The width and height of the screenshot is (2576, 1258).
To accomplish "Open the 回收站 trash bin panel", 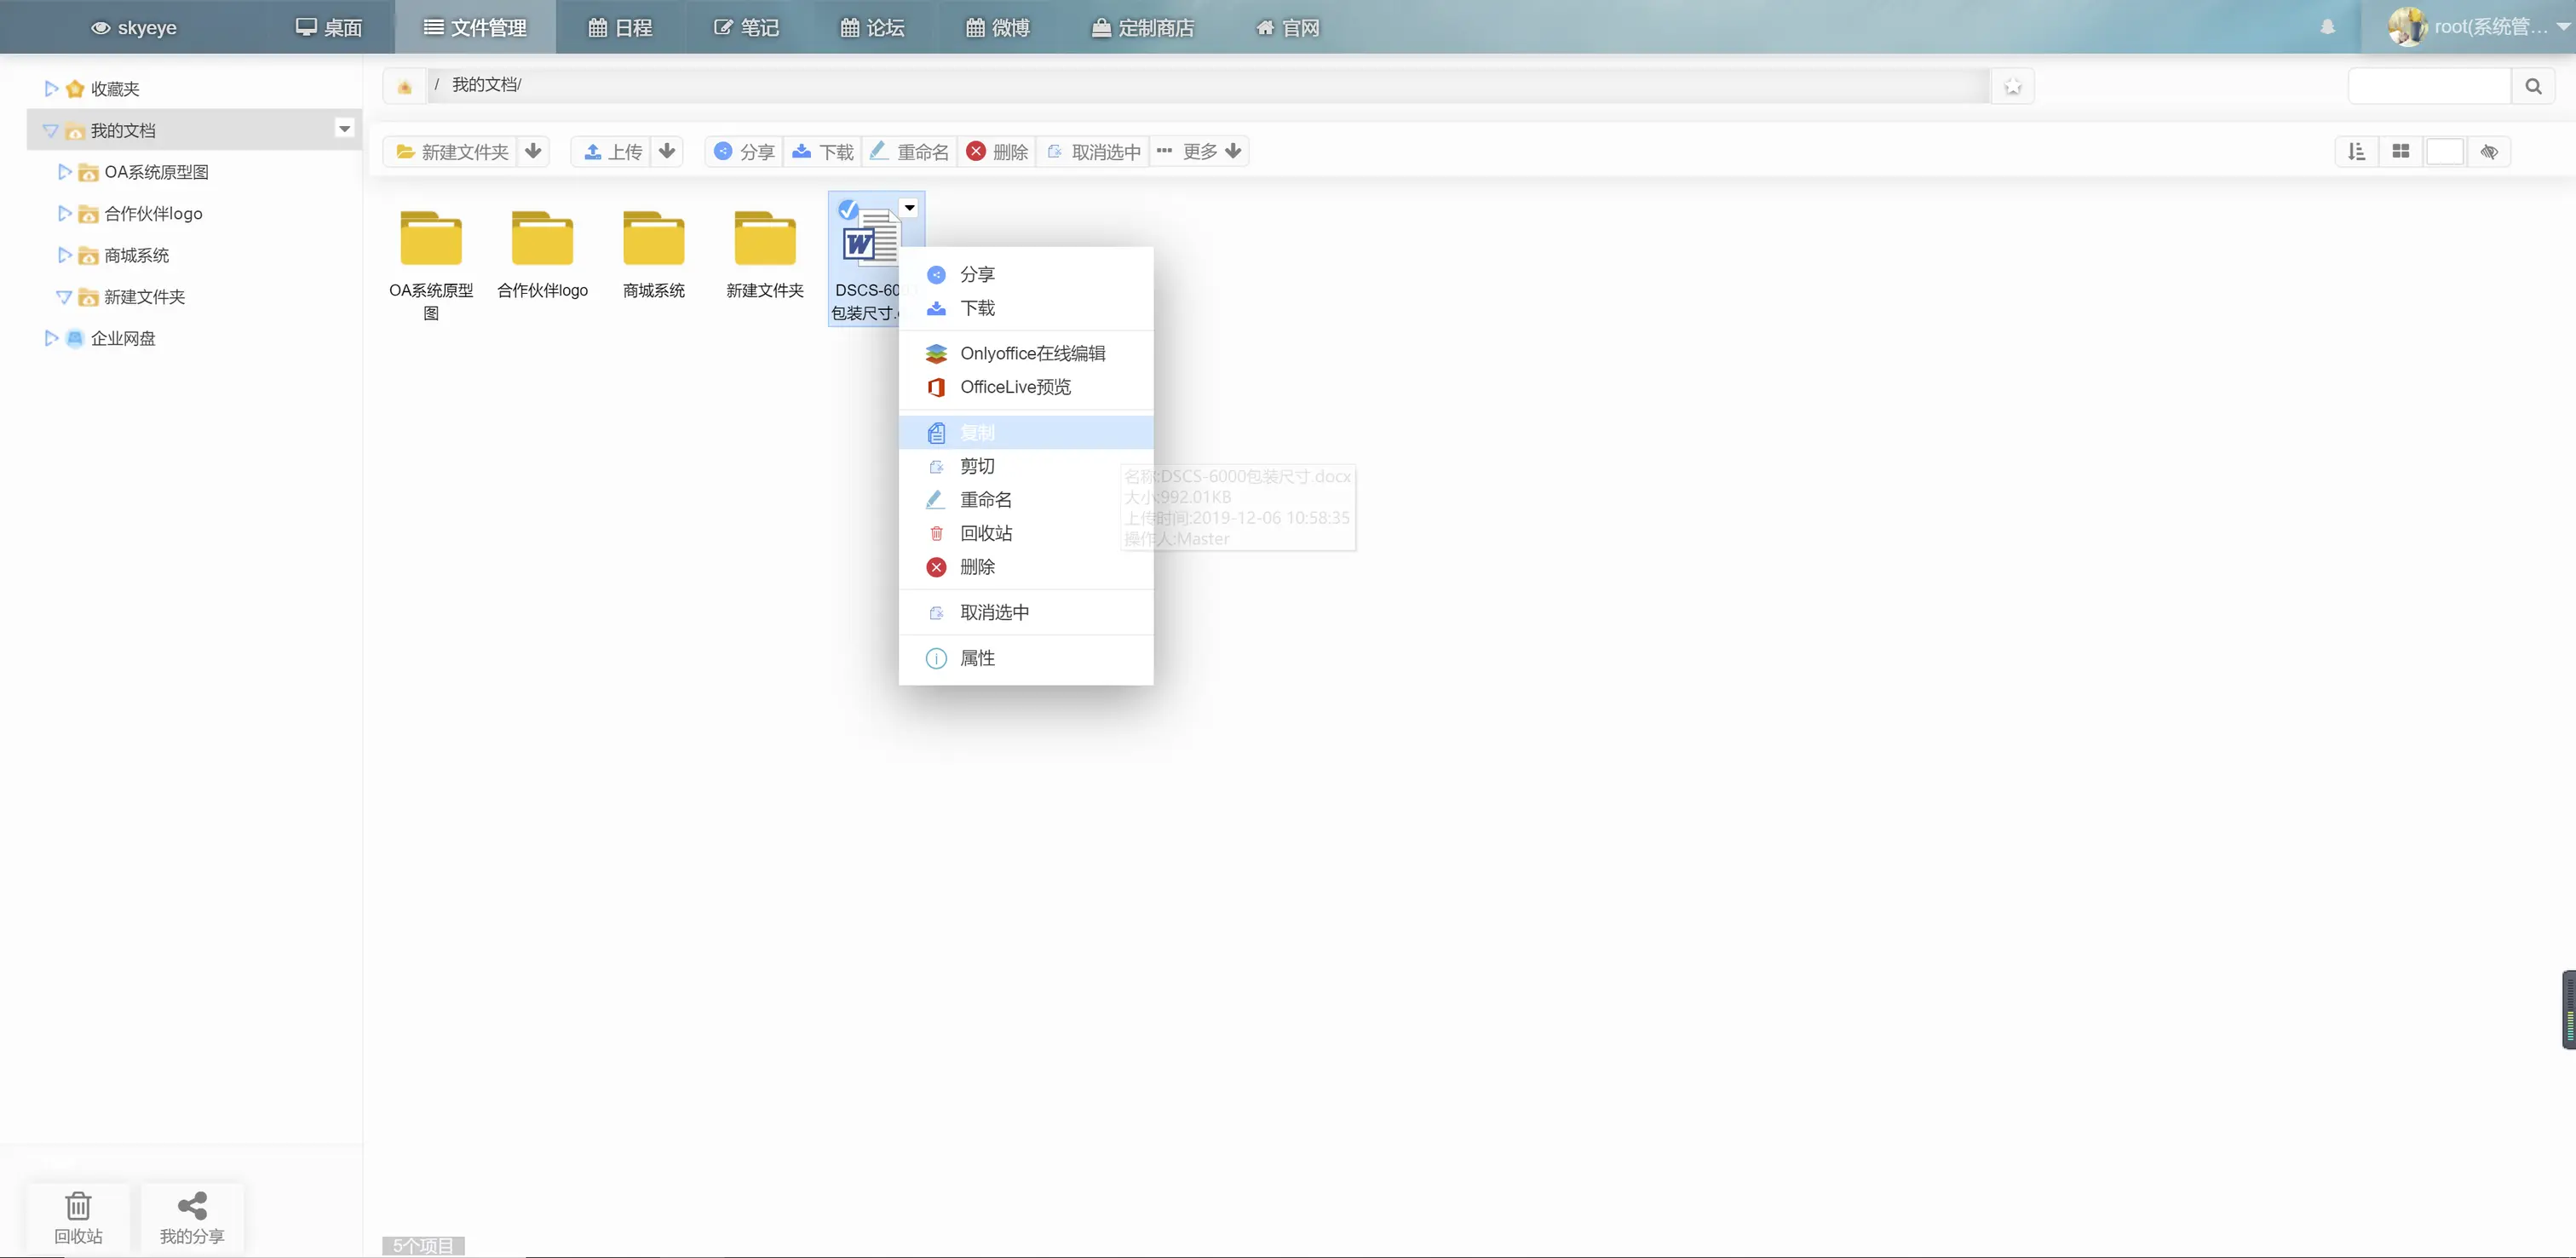I will [78, 1217].
